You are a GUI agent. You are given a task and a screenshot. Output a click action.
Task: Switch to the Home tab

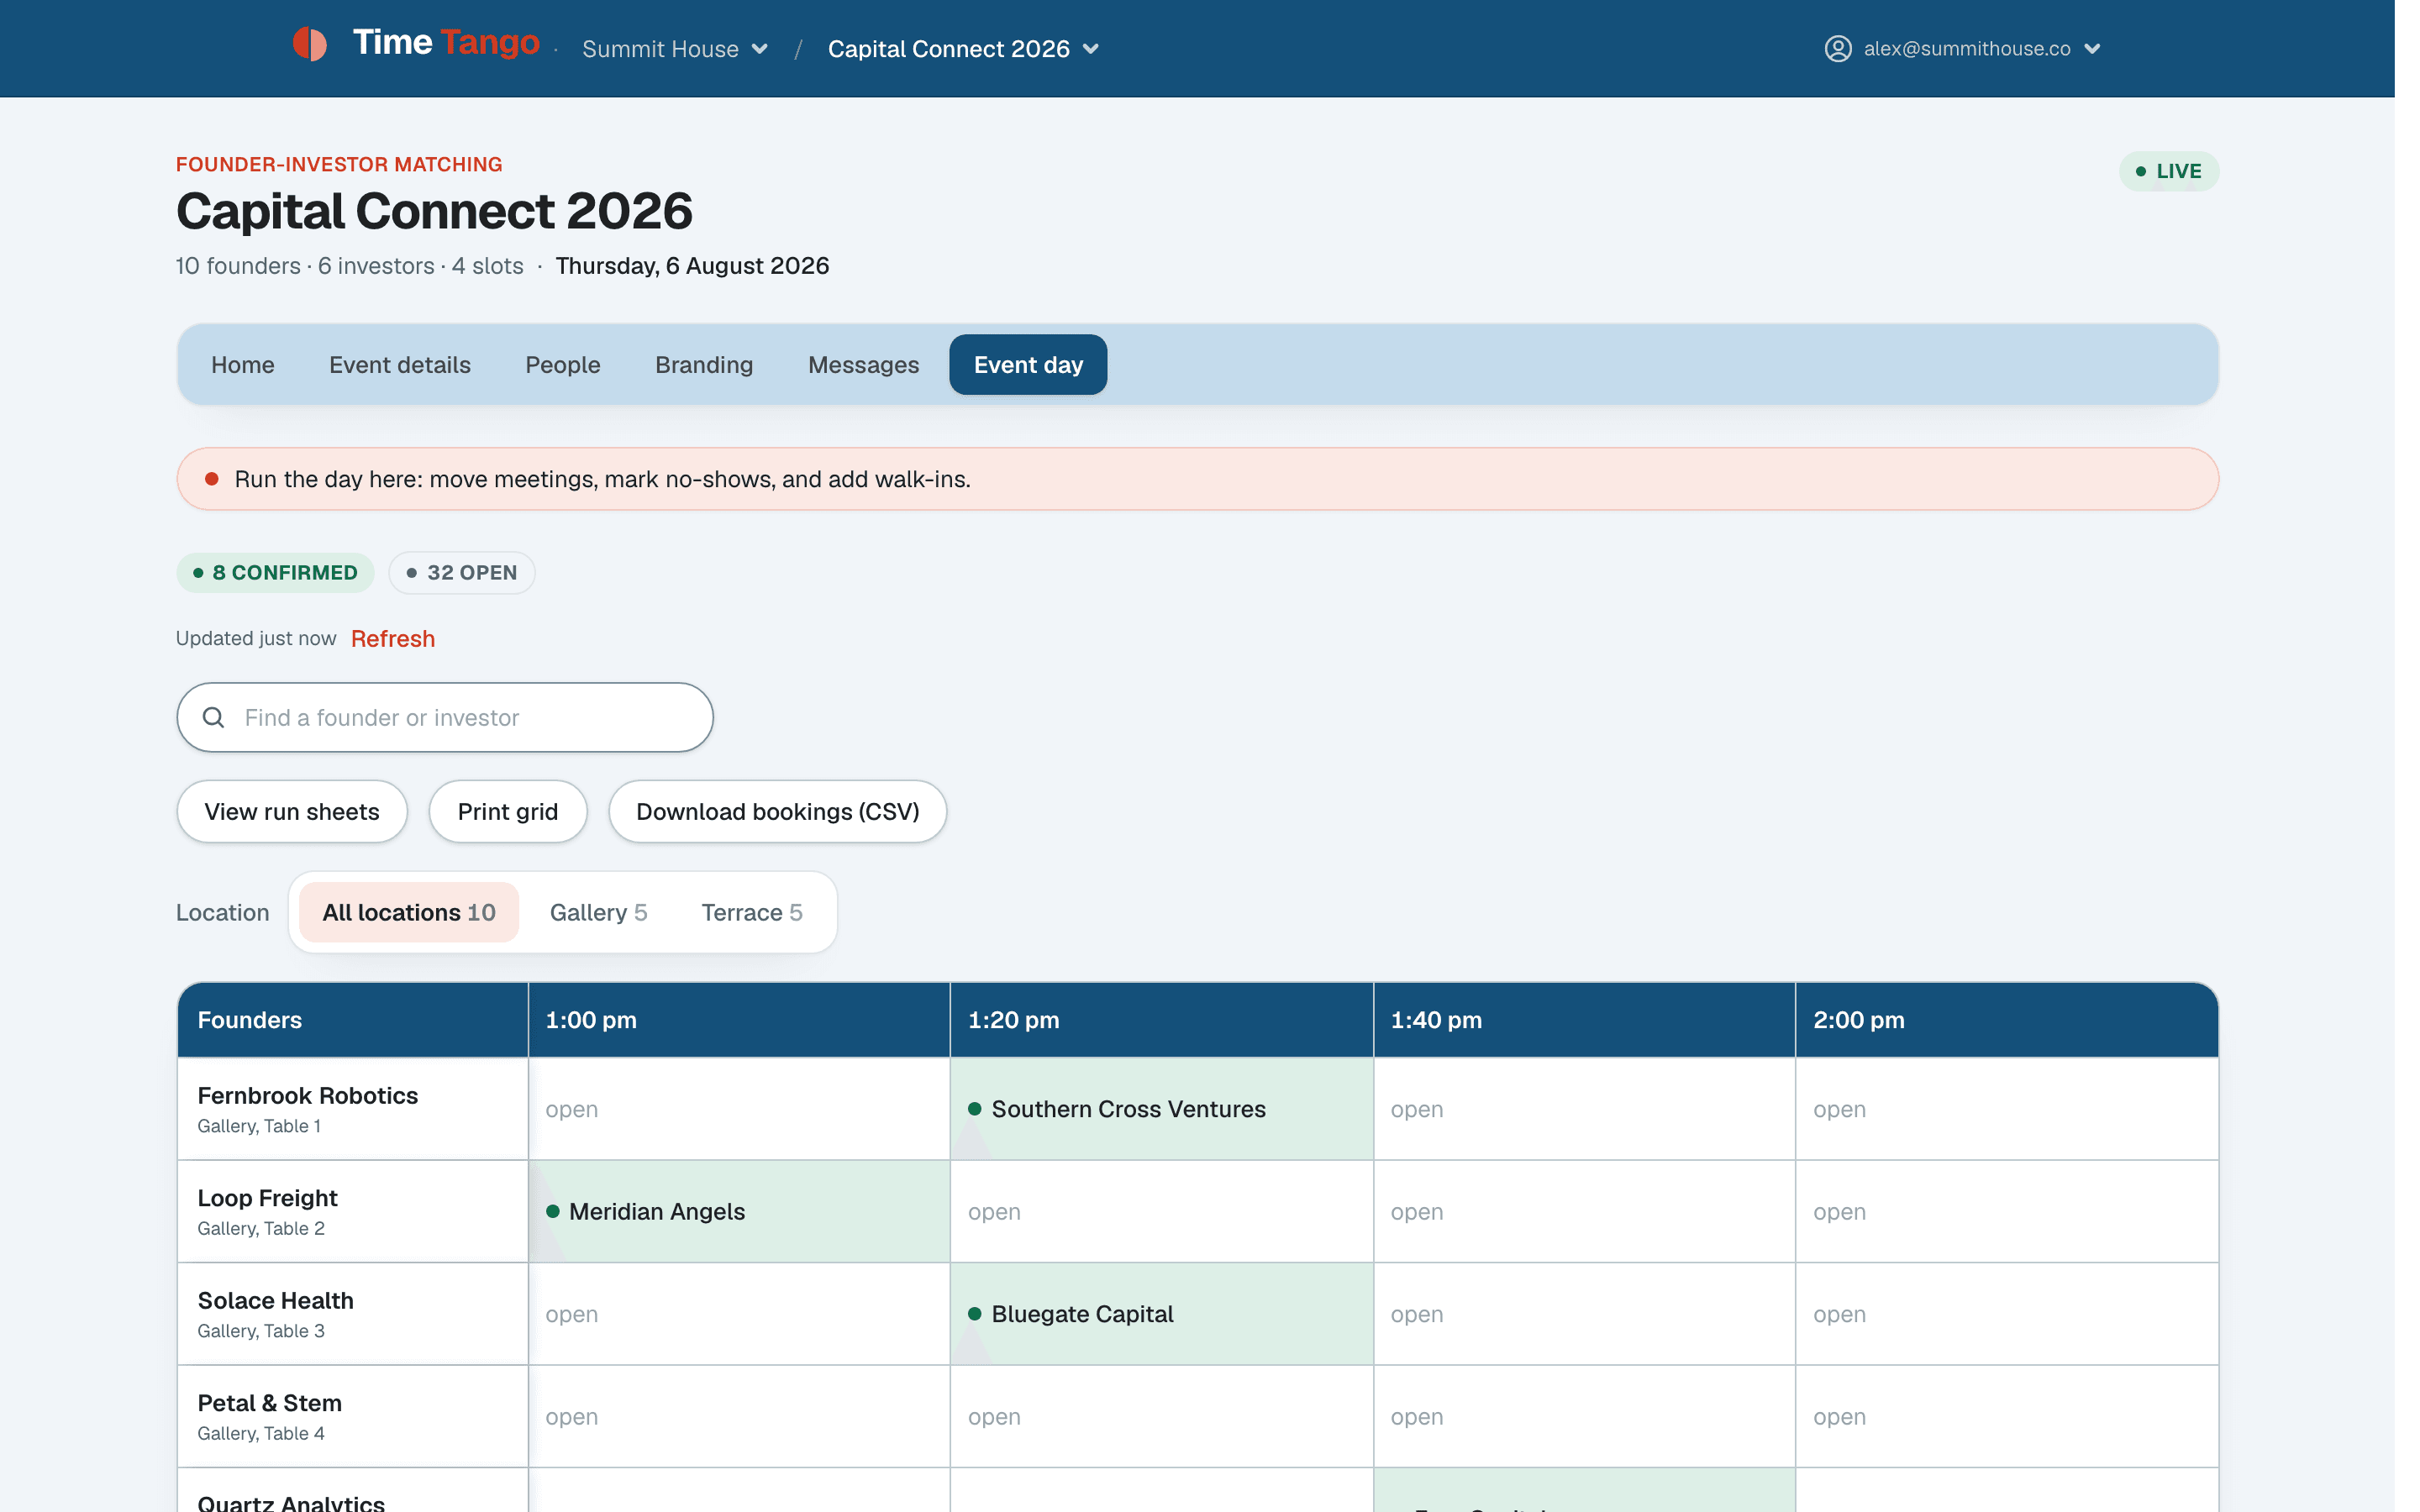243,365
